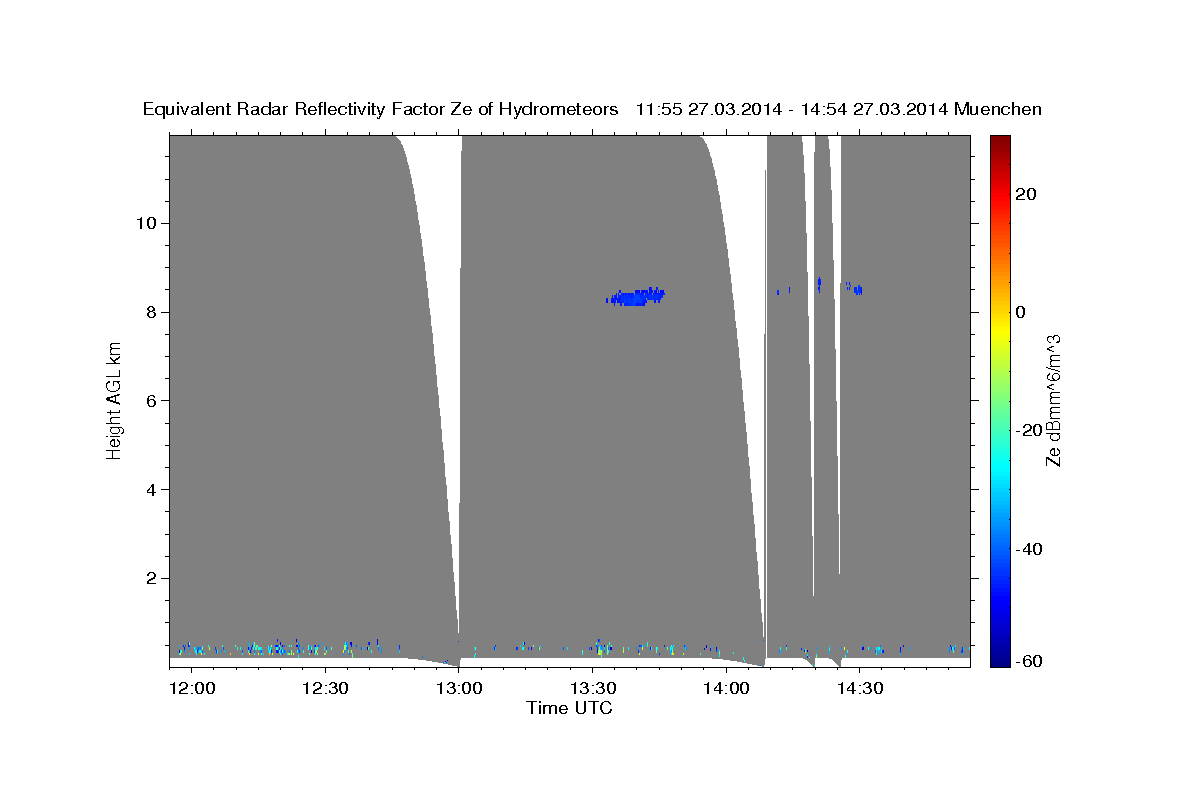
Task: Click the plot title text
Action: [x=593, y=109]
